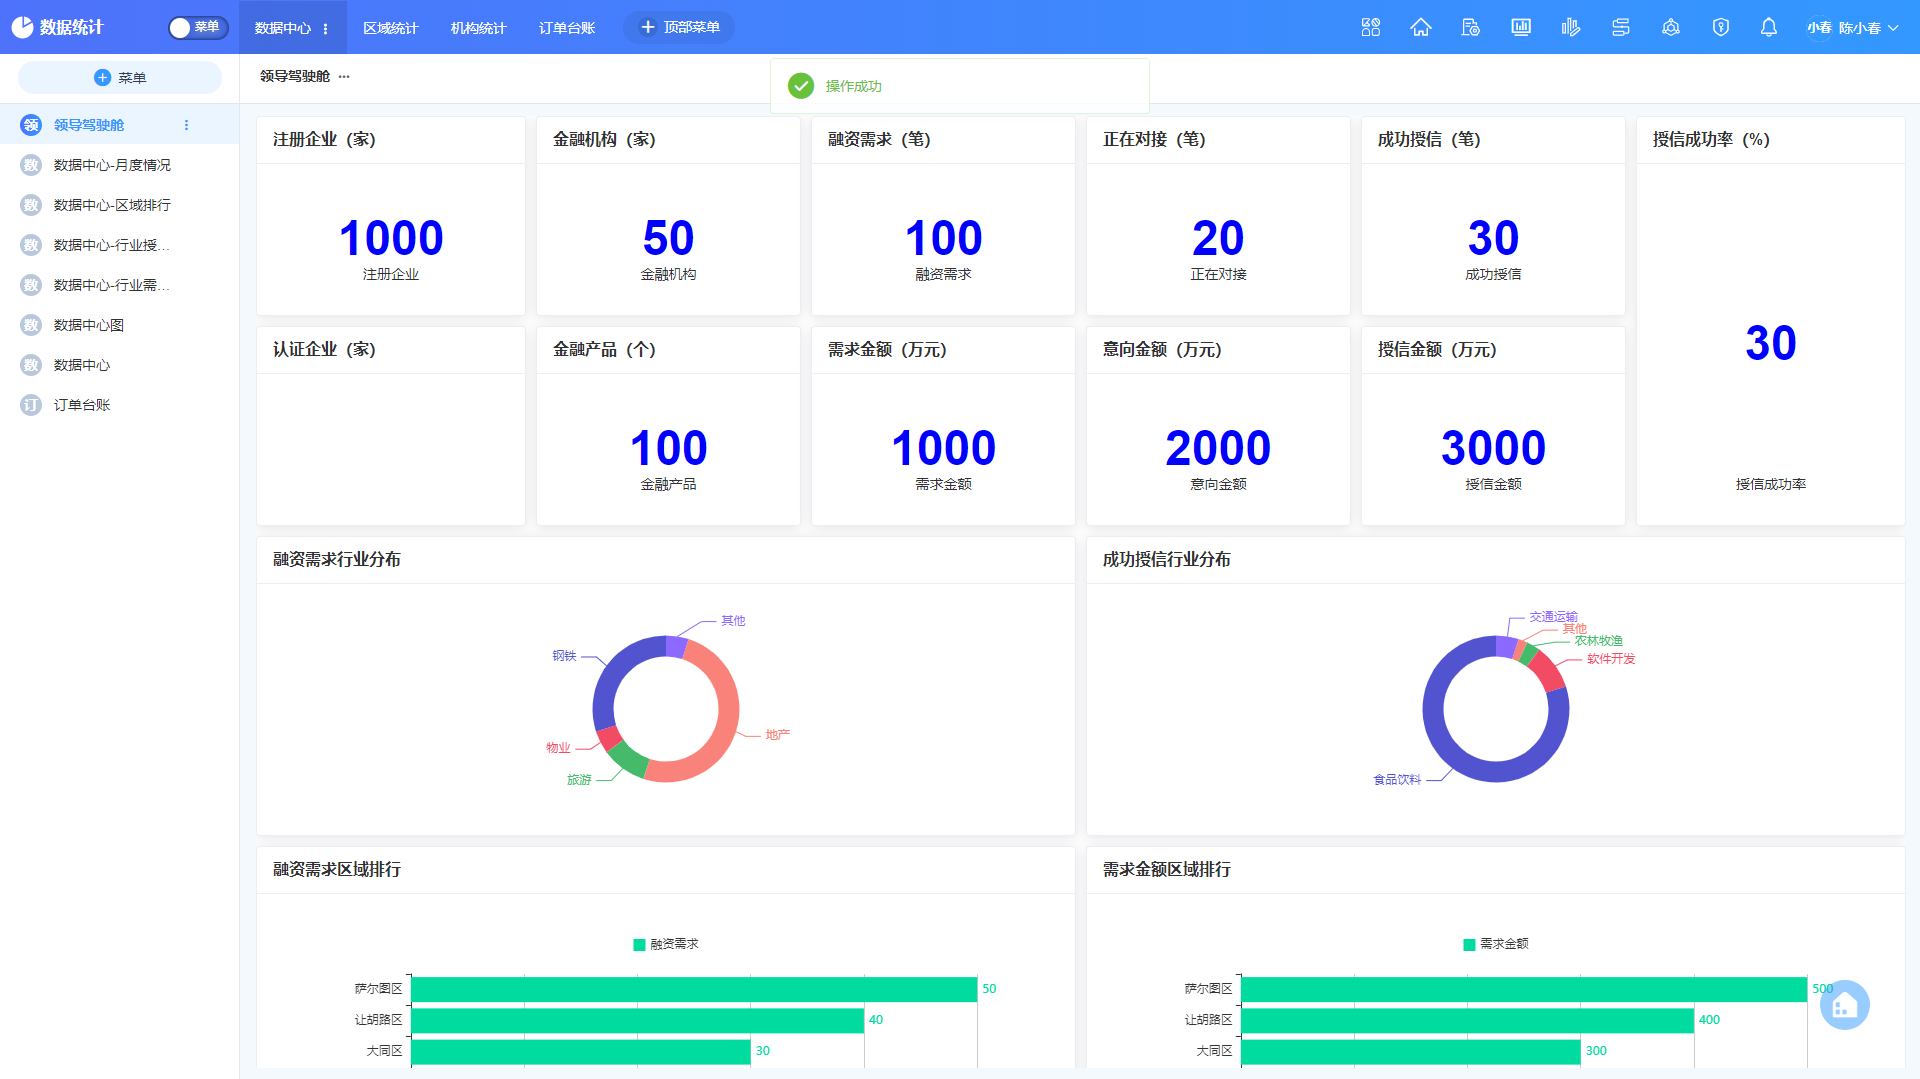Image resolution: width=1920 pixels, height=1079 pixels.
Task: Open 数据中心-行业需… sidebar item
Action: click(x=119, y=285)
